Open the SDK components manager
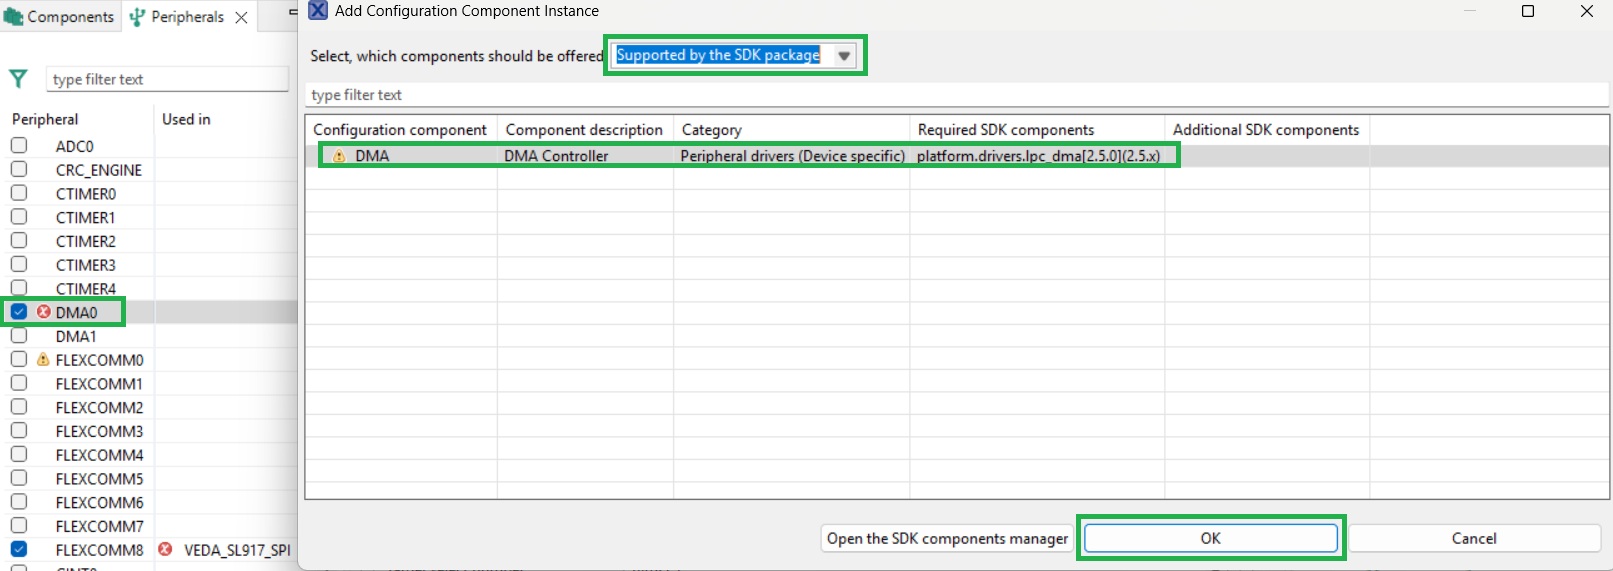This screenshot has height=571, width=1613. pyautogui.click(x=947, y=538)
